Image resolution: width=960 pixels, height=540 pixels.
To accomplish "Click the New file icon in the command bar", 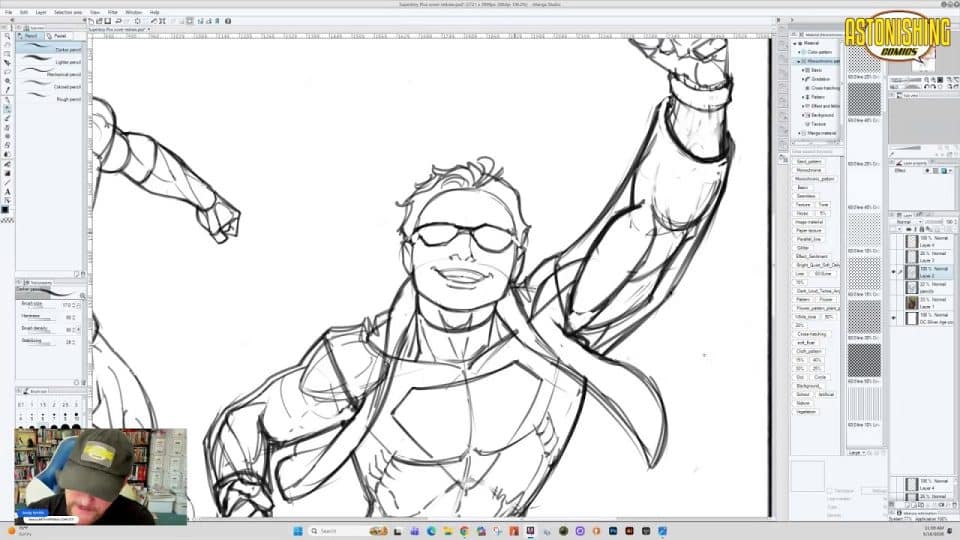I will (x=91, y=21).
